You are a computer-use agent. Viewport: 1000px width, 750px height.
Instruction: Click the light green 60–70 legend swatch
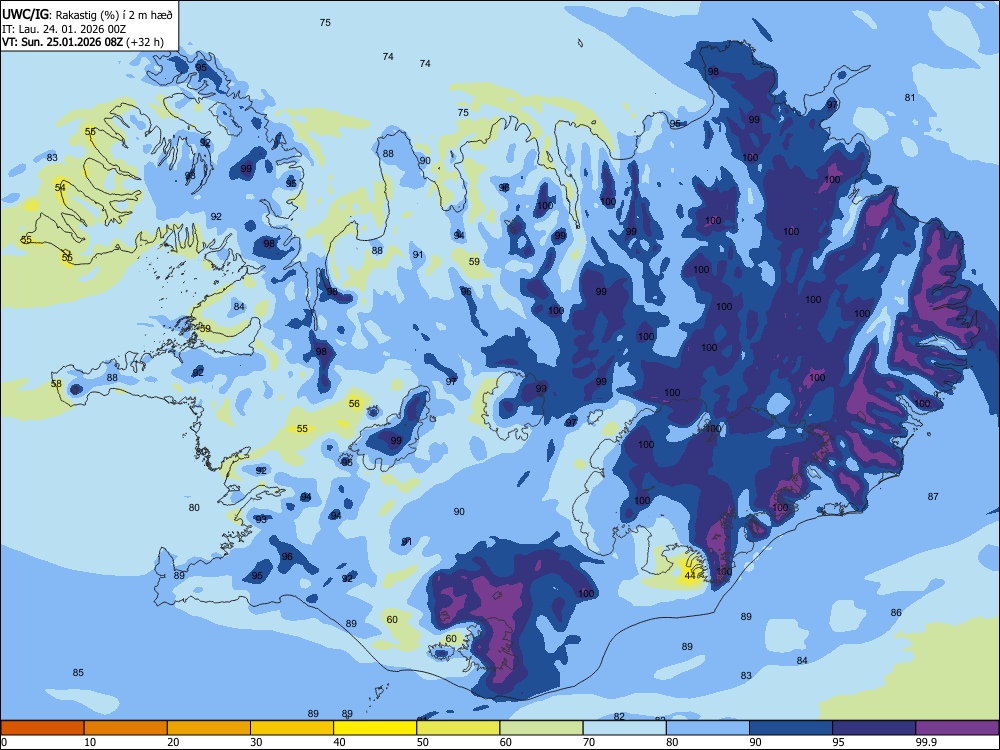tap(541, 728)
